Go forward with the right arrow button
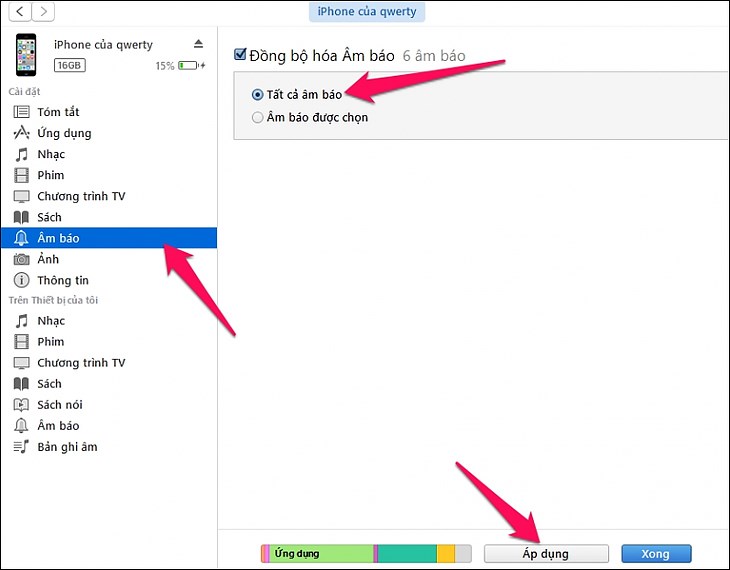Viewport: 730px width, 570px height. point(45,12)
